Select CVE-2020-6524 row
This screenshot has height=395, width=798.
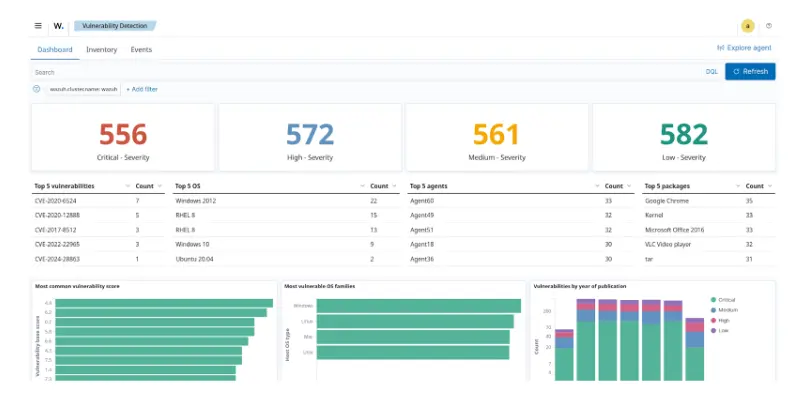pos(98,201)
